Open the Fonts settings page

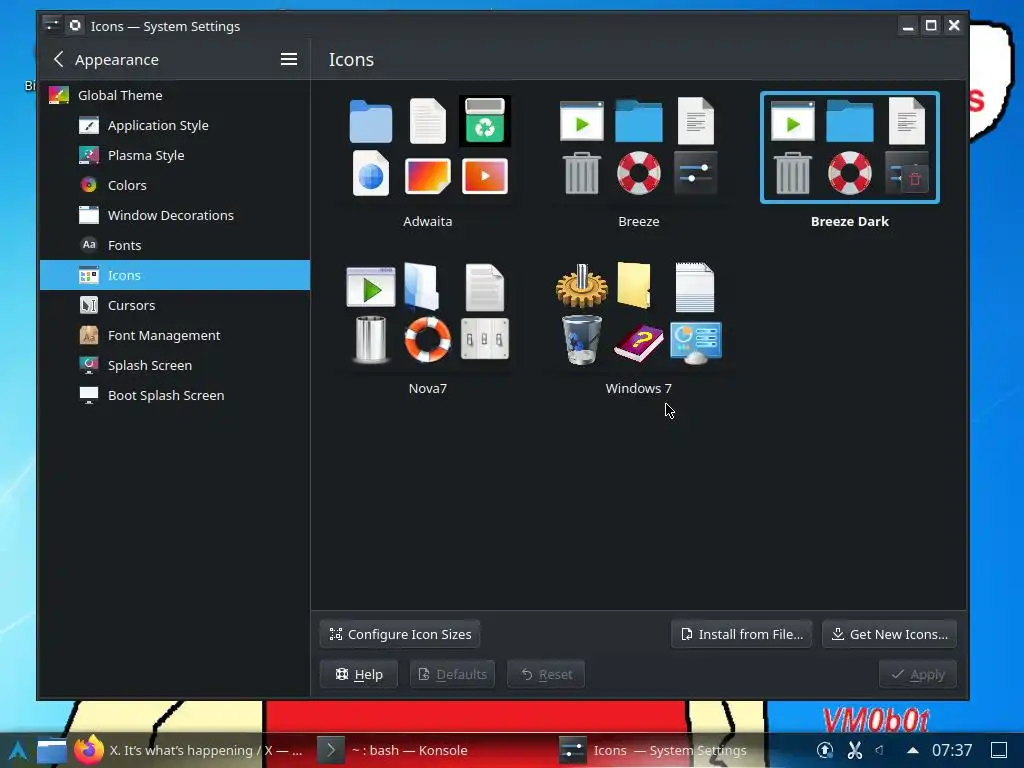pos(175,245)
